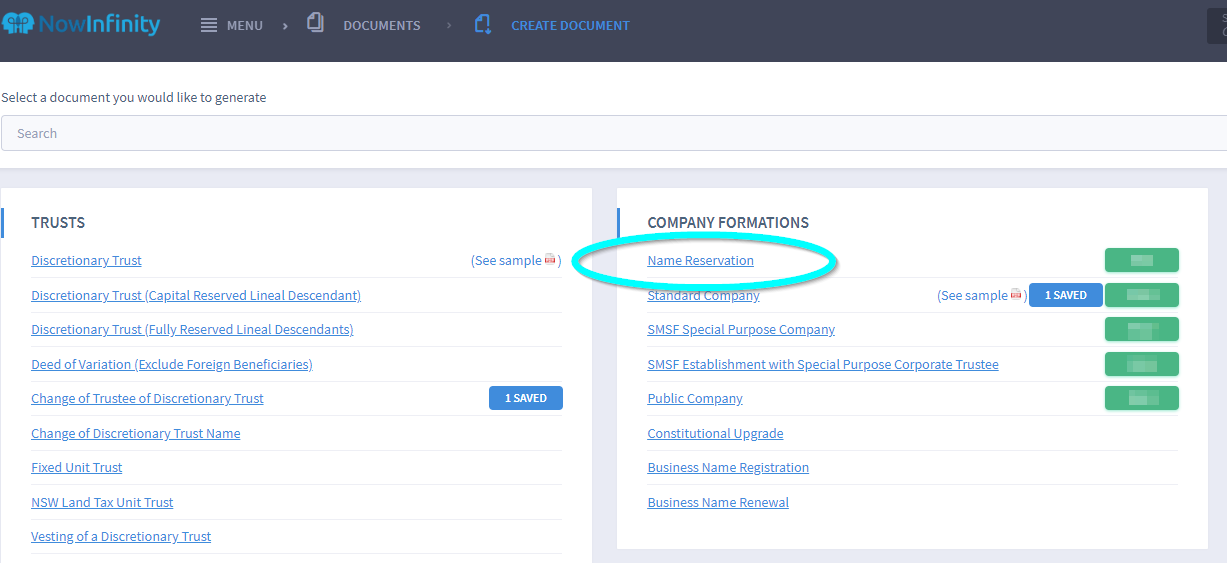Click See sample next to Discretionary Trust
This screenshot has width=1227, height=563.
coord(516,261)
